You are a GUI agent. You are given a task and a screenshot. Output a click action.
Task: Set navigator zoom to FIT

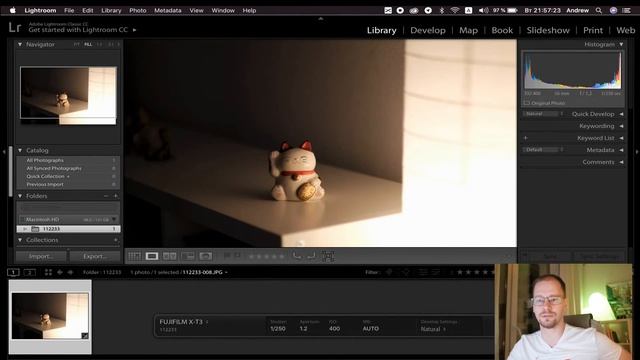click(x=76, y=44)
